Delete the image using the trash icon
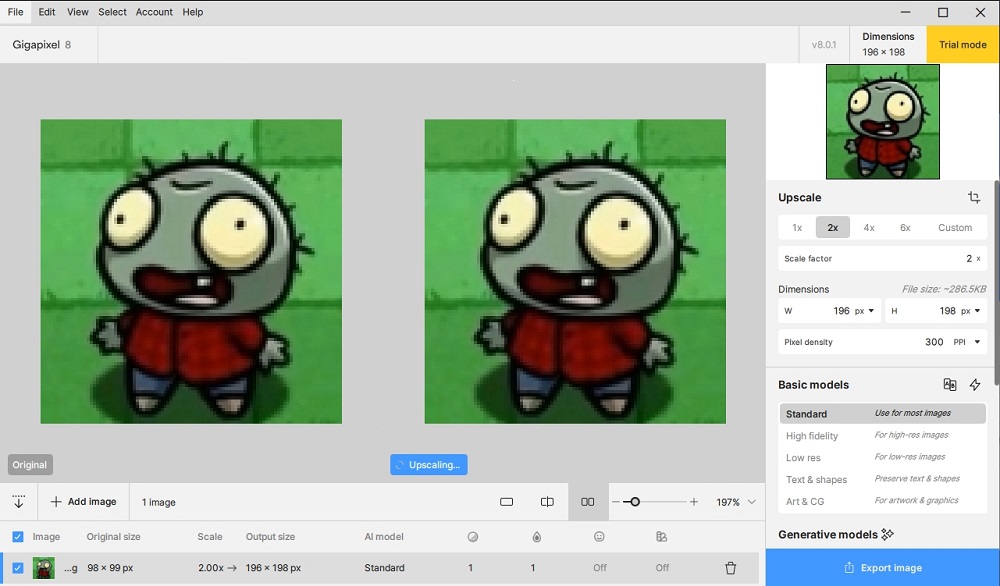This screenshot has height=586, width=1000. click(x=730, y=568)
